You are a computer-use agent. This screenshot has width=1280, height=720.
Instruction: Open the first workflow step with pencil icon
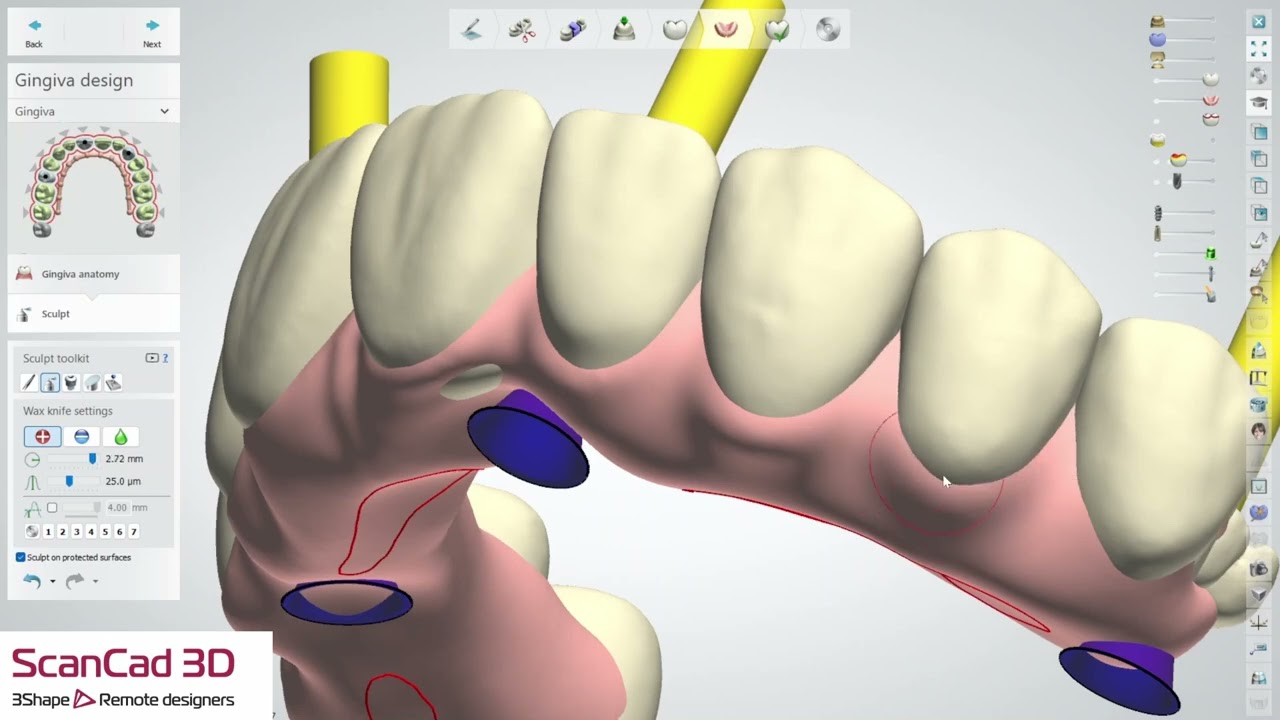471,30
